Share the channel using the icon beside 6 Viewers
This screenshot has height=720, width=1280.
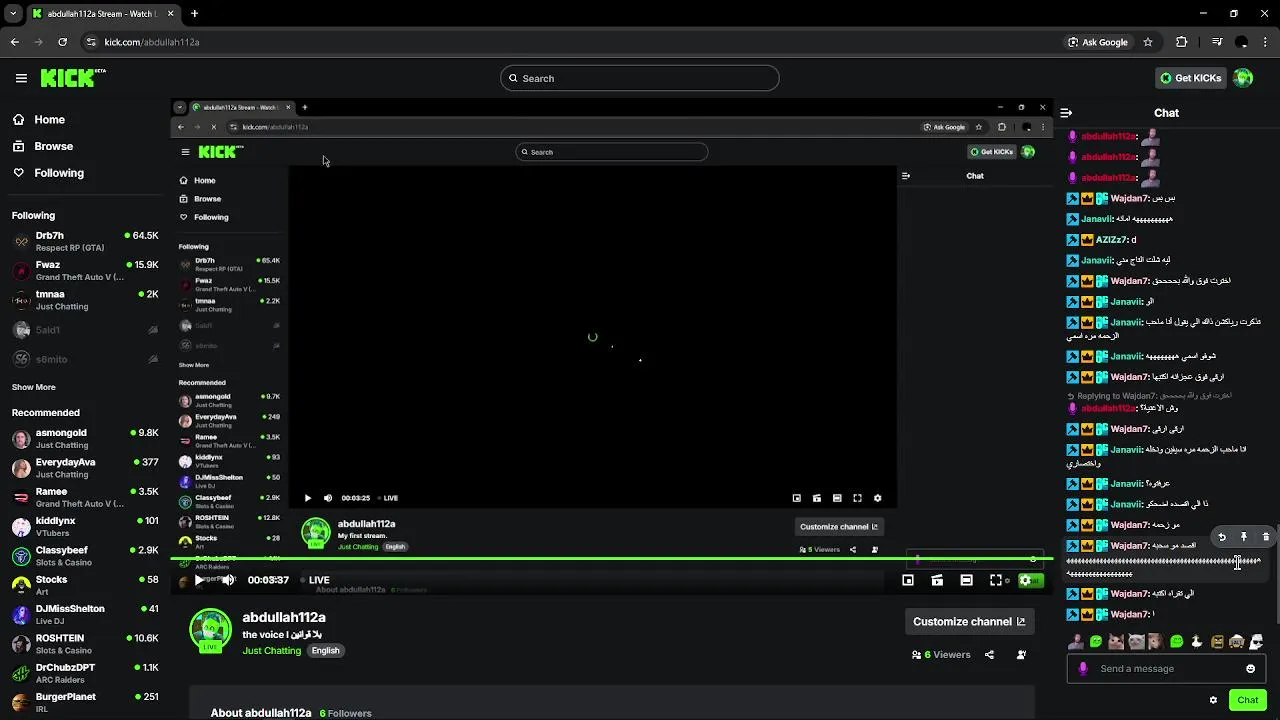pos(989,655)
